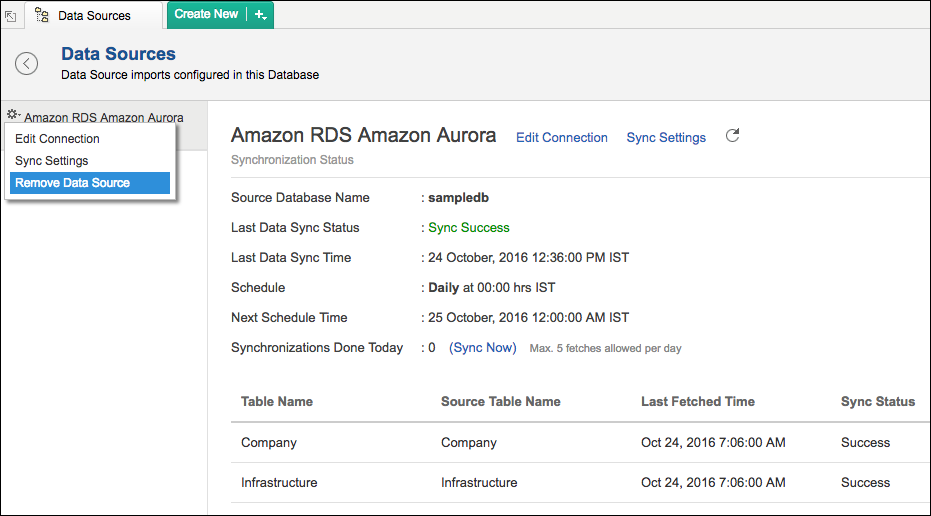
Task: Select Sync Settings in the popup menu
Action: [x=52, y=161]
